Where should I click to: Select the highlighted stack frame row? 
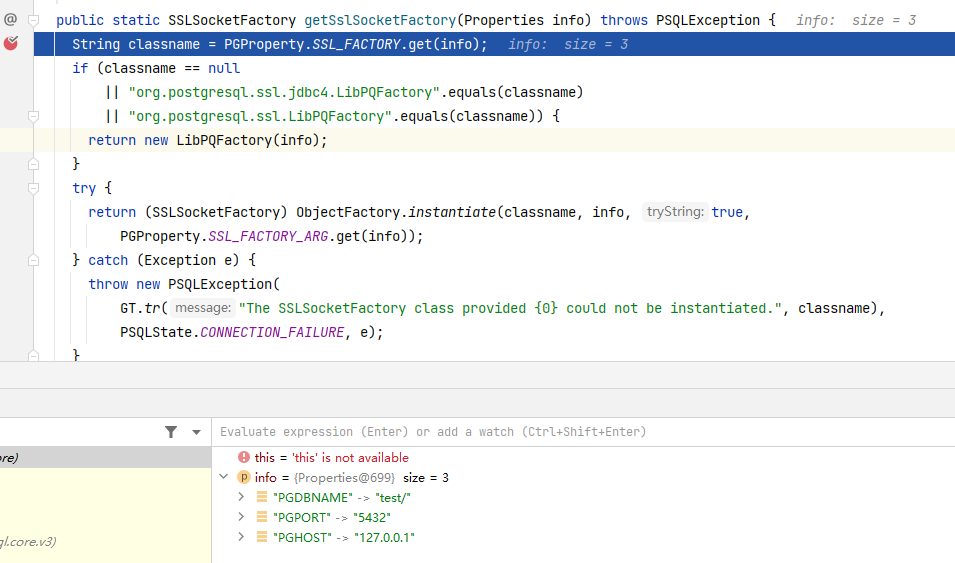click(x=100, y=457)
